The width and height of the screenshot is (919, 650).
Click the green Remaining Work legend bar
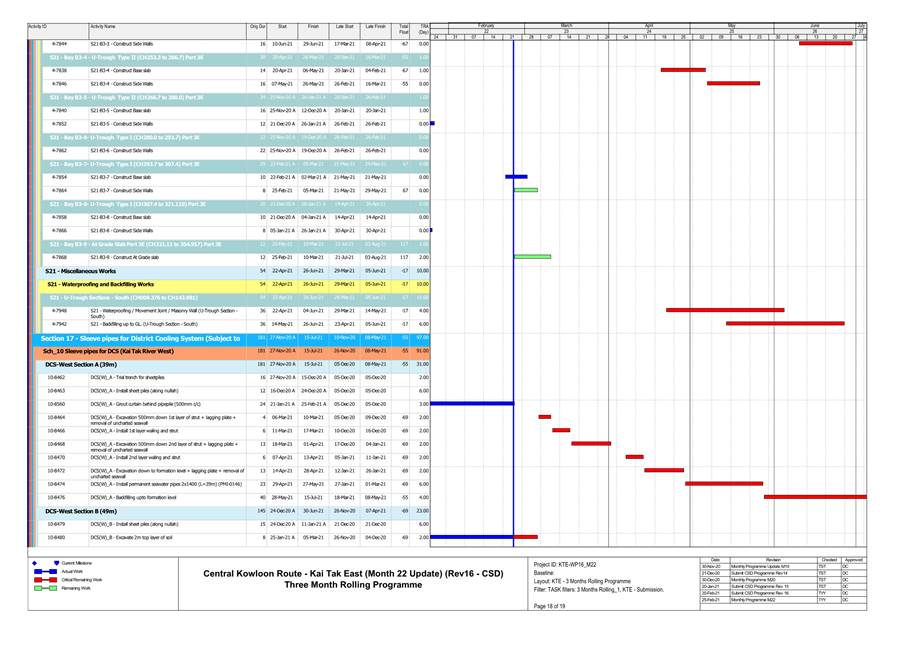(43, 588)
